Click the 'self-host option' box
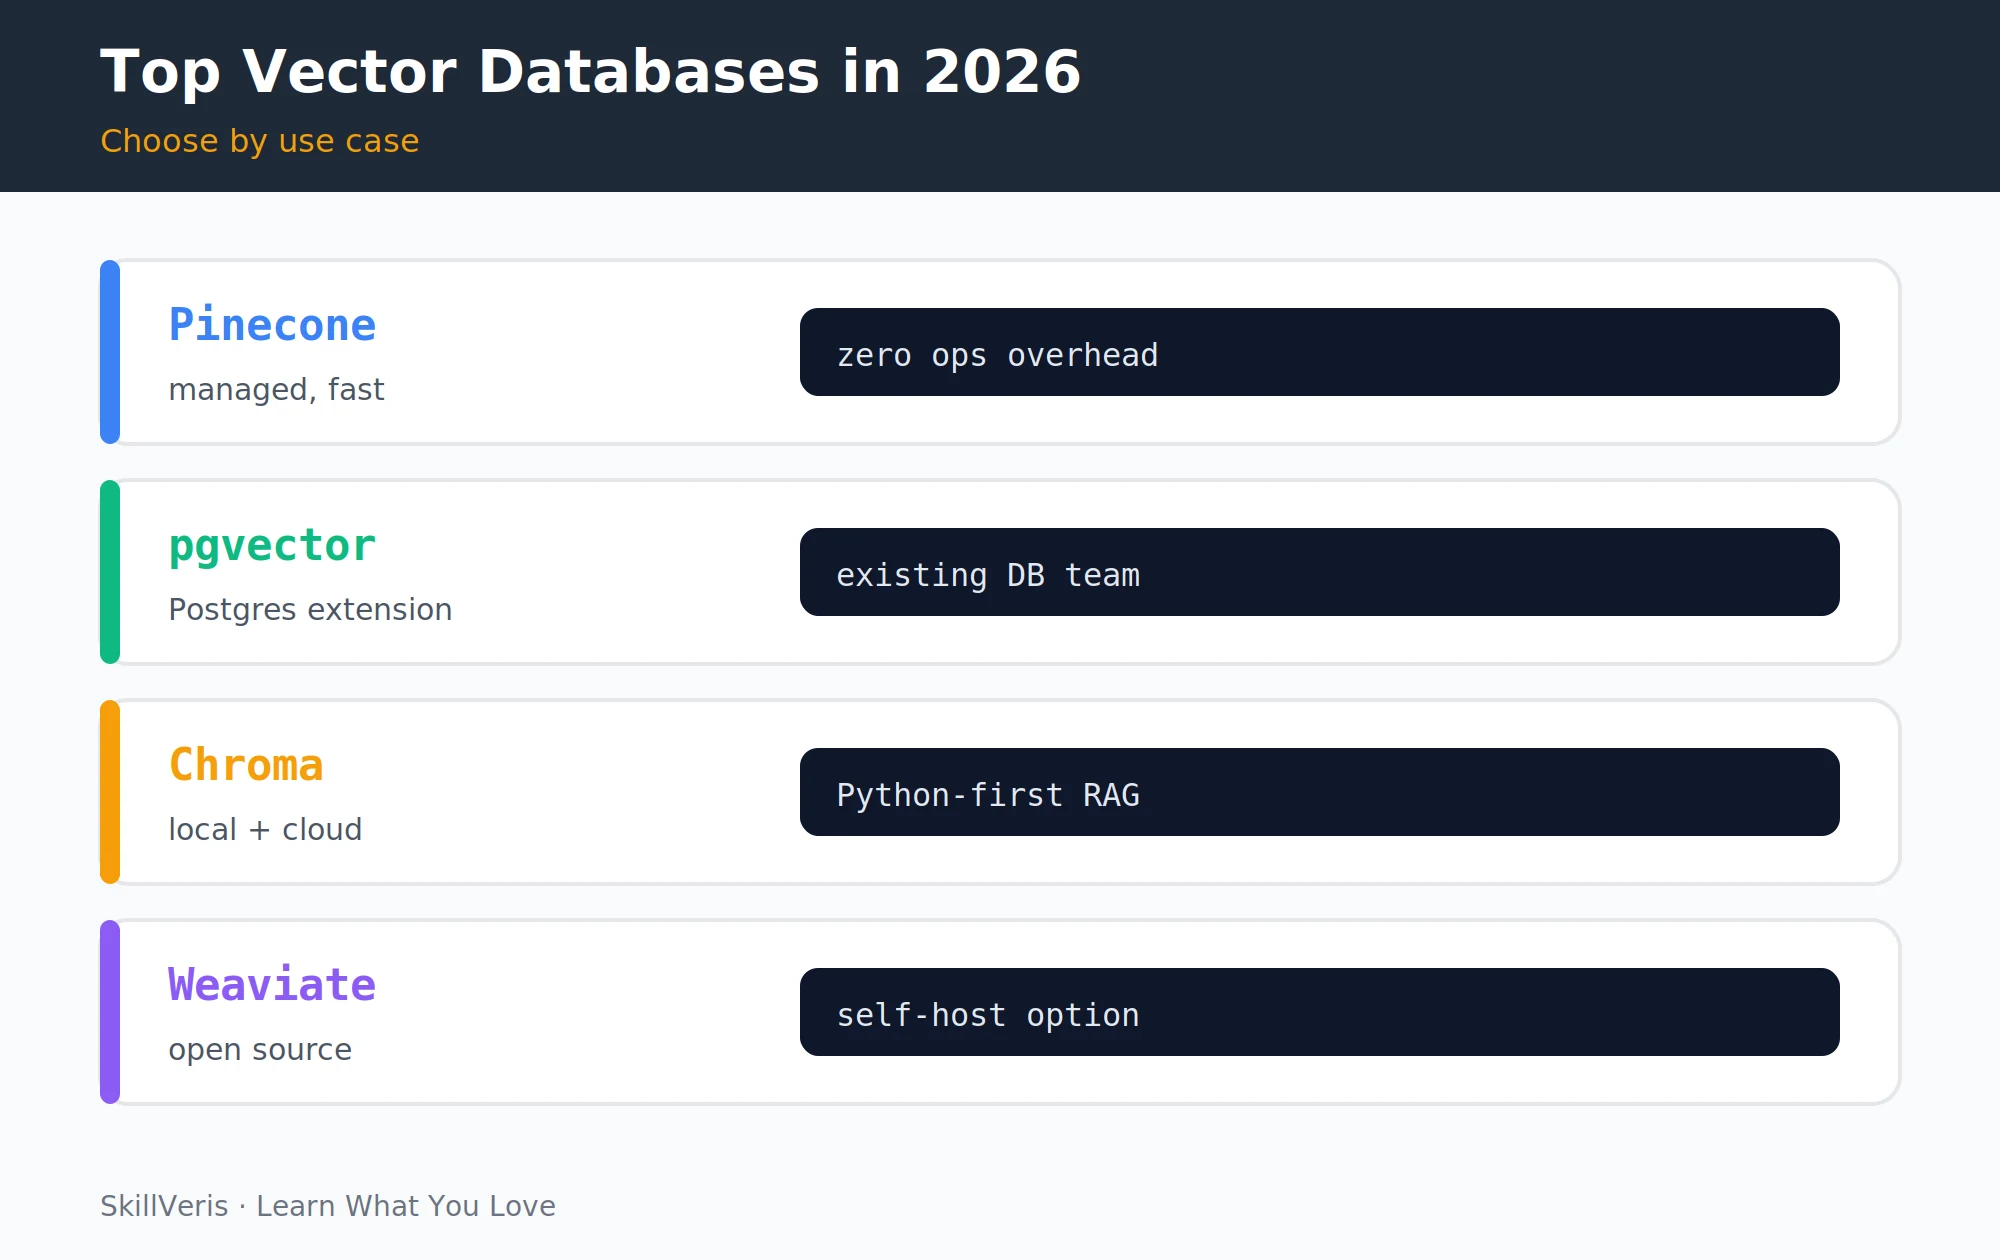The image size is (2000, 1260). [x=1320, y=1012]
